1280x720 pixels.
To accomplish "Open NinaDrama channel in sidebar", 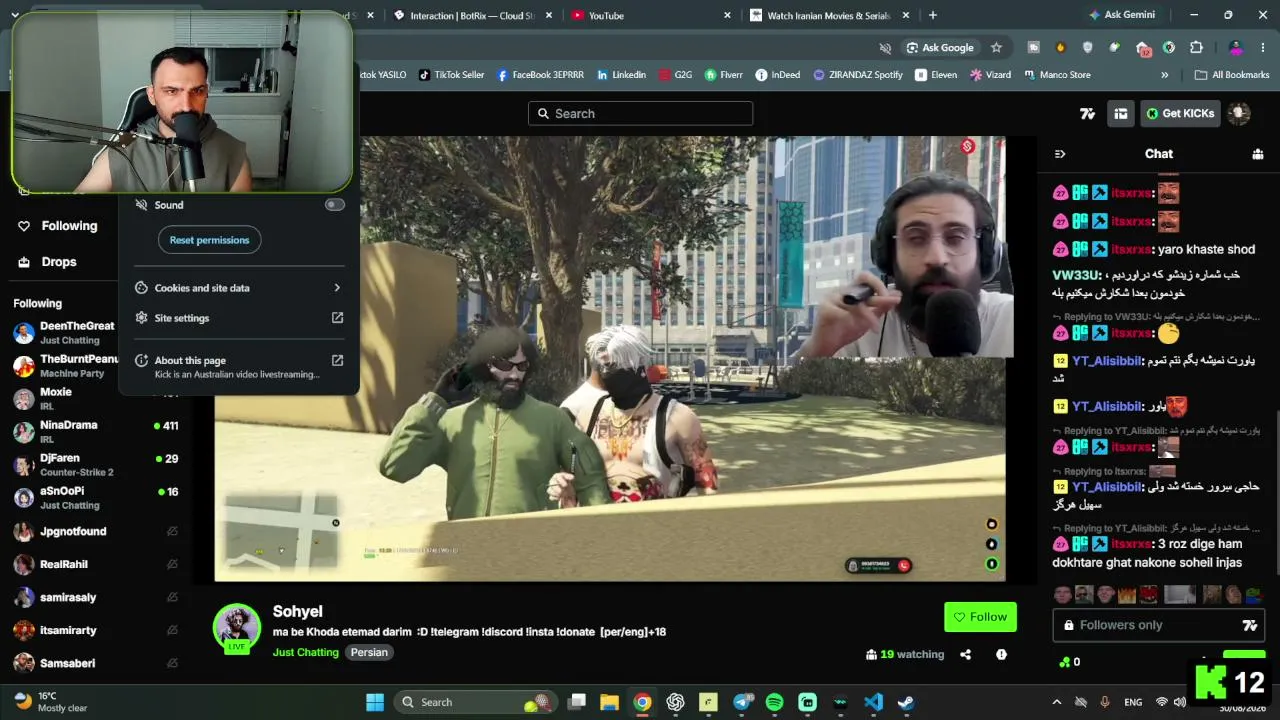I will click(x=96, y=431).
